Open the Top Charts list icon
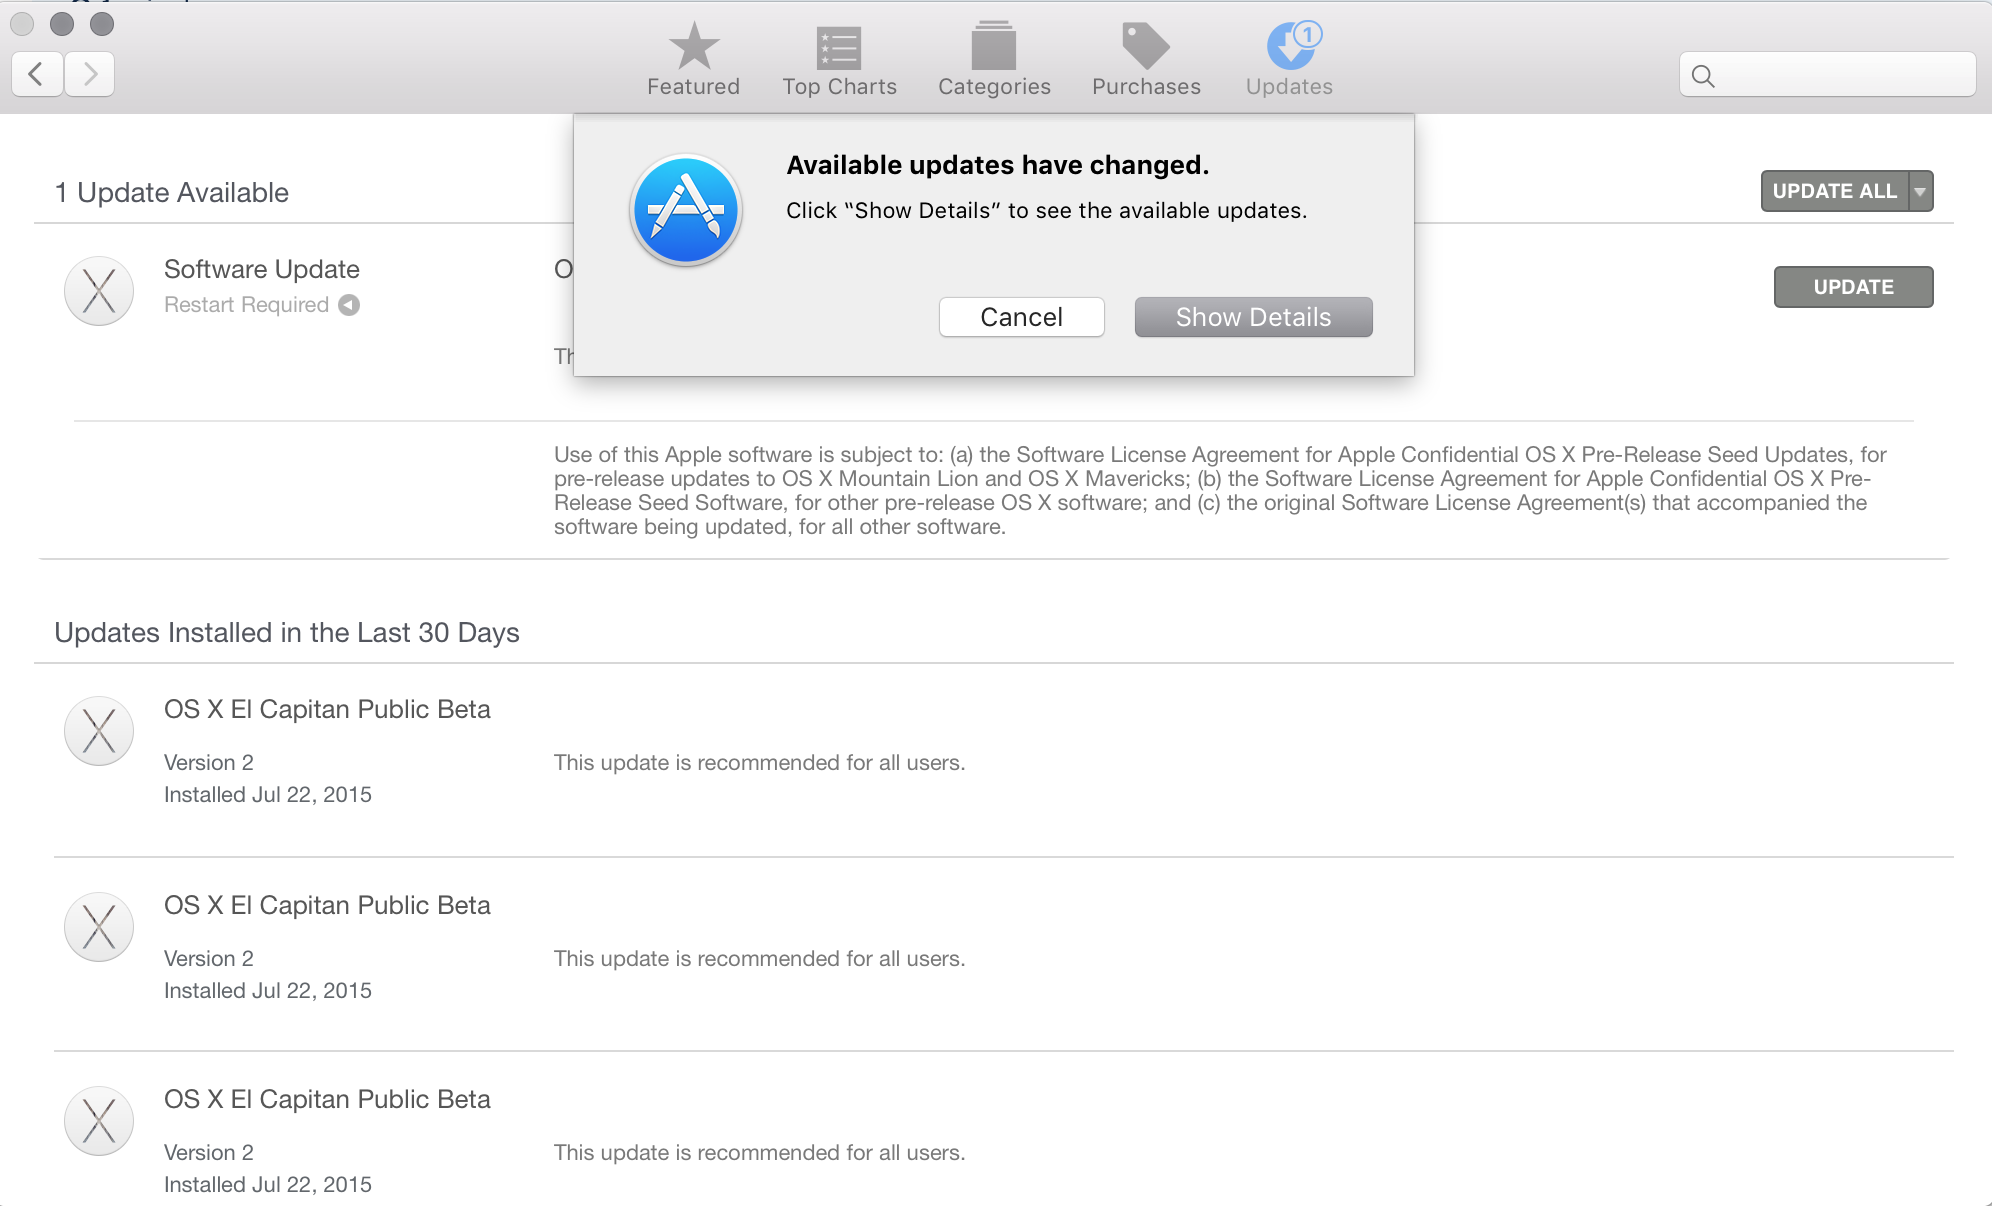Viewport: 1992px width, 1206px height. pos(839,47)
